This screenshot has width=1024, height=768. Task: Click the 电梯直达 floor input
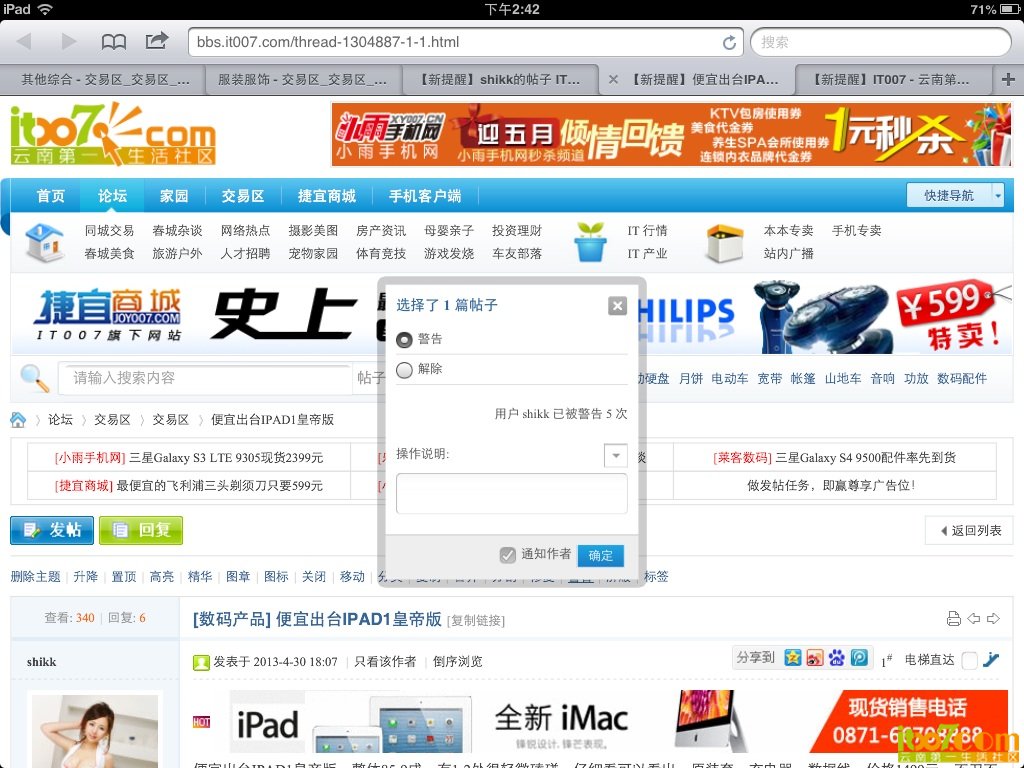970,660
